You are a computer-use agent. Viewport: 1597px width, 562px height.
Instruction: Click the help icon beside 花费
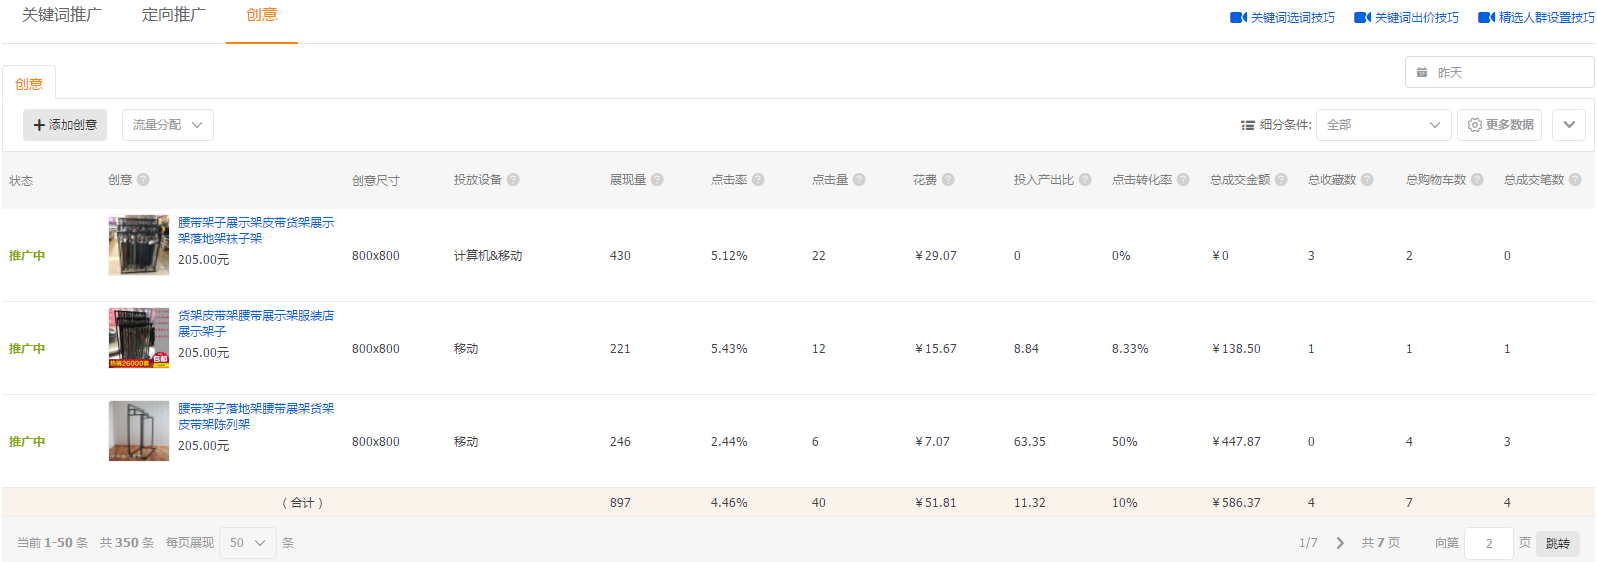pyautogui.click(x=948, y=180)
